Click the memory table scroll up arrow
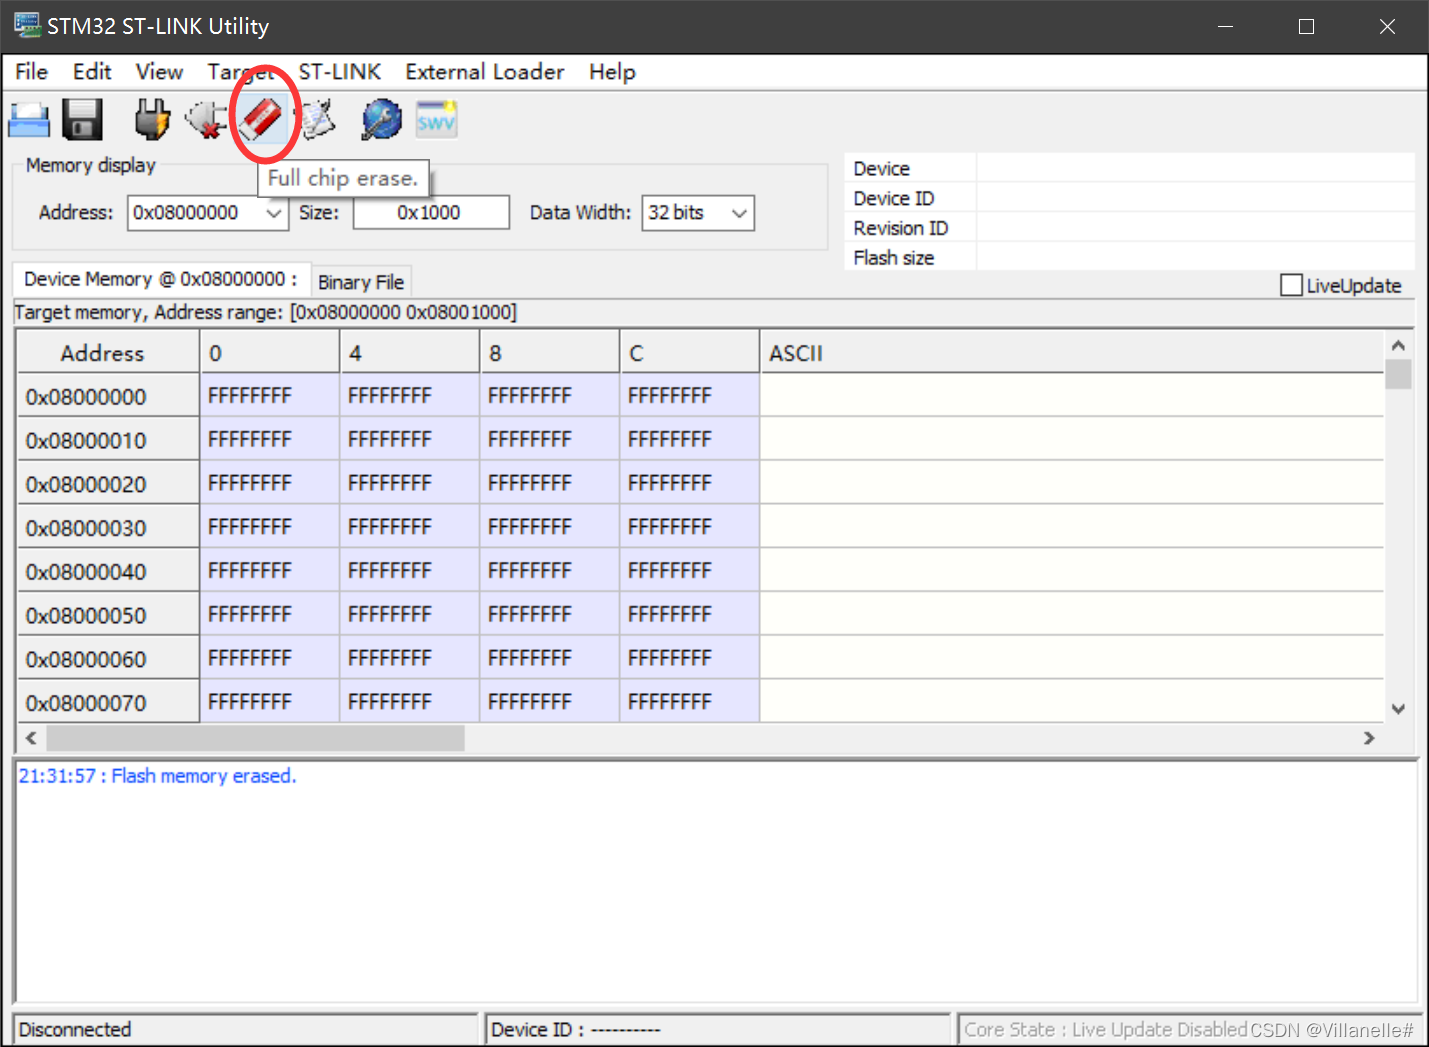This screenshot has height=1047, width=1429. pos(1398,345)
